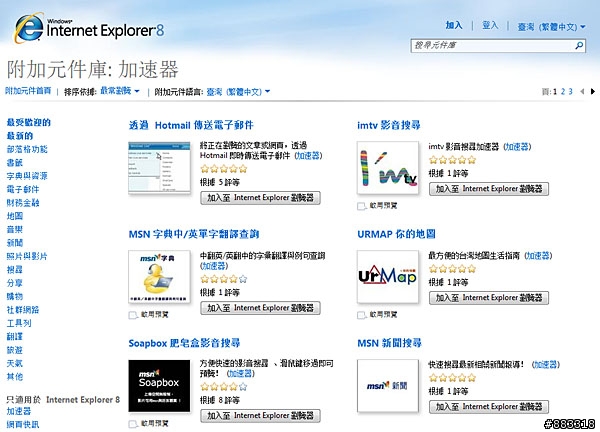This screenshot has width=600, height=432.
Task: Select 新聞 category in sidebar
Action: click(x=15, y=243)
